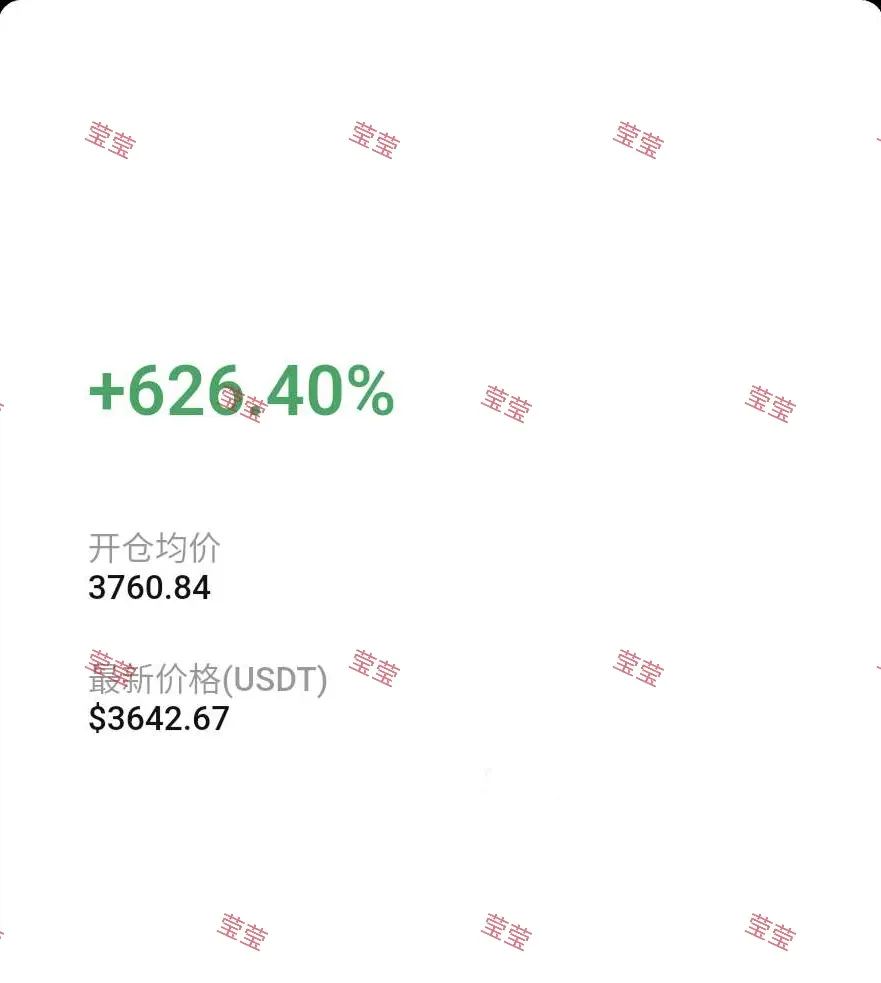The height and width of the screenshot is (983, 881).
Task: Click the 莹莹 watermark overlapping the 626.40% figure
Action: [243, 404]
